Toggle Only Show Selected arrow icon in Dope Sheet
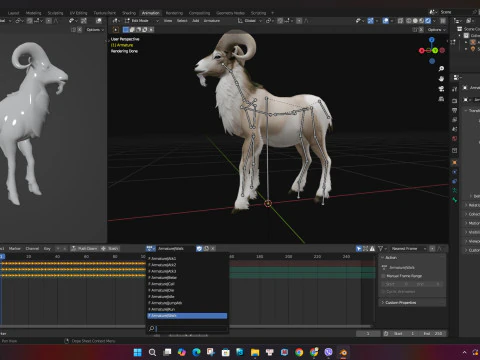 click(x=359, y=248)
